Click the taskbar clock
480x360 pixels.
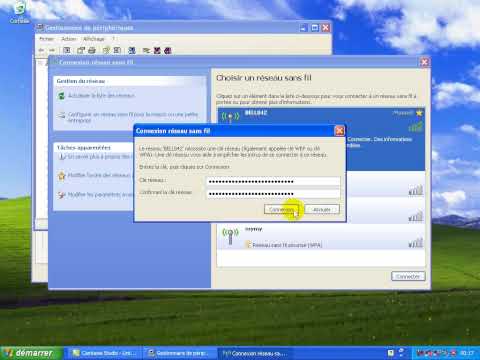467,353
